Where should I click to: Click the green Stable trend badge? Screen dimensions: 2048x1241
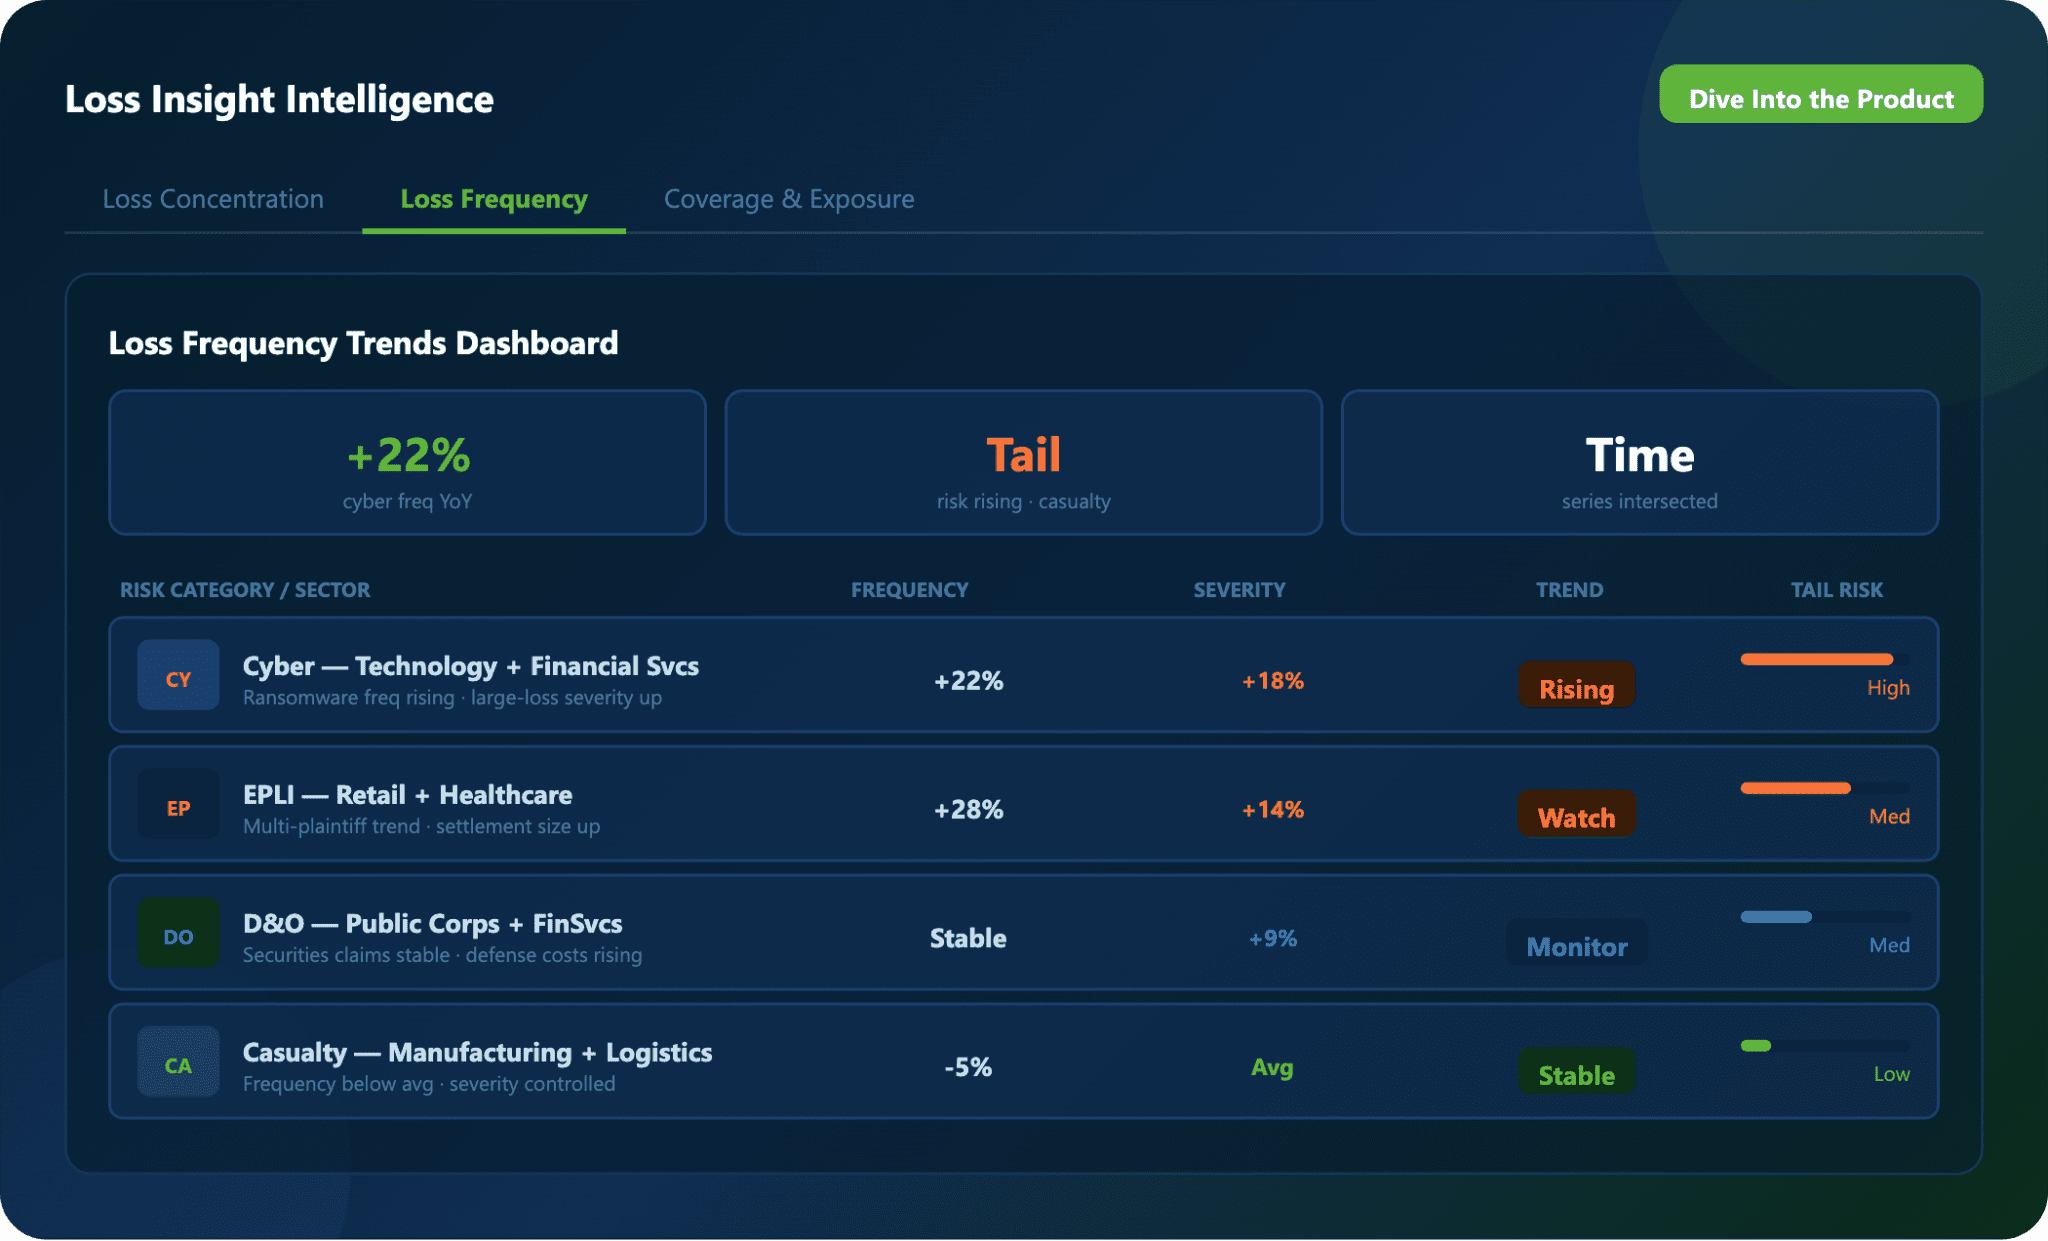[x=1576, y=1073]
